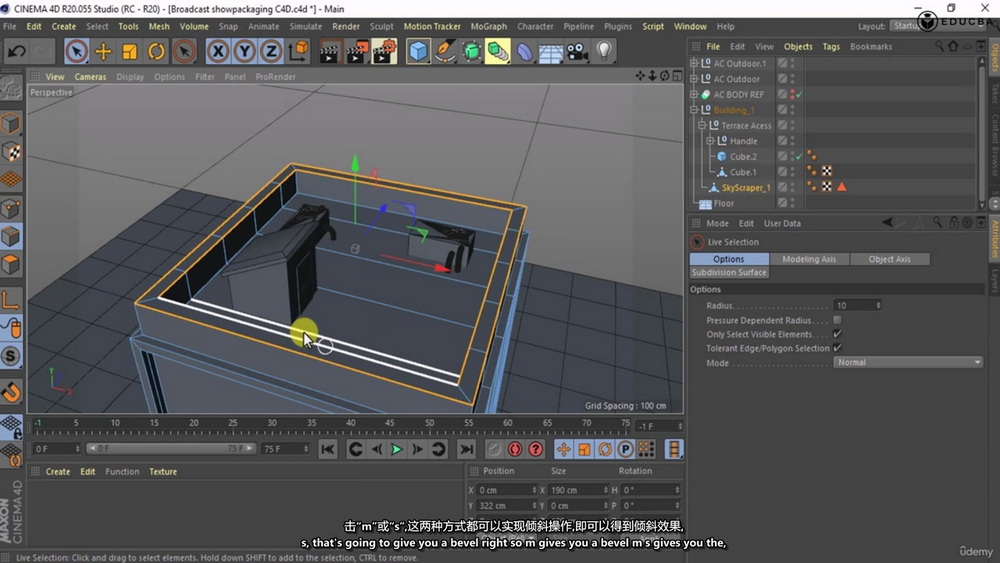Viewport: 1000px width, 563px height.
Task: Collapse the Terrace Acess node
Action: pyautogui.click(x=702, y=126)
